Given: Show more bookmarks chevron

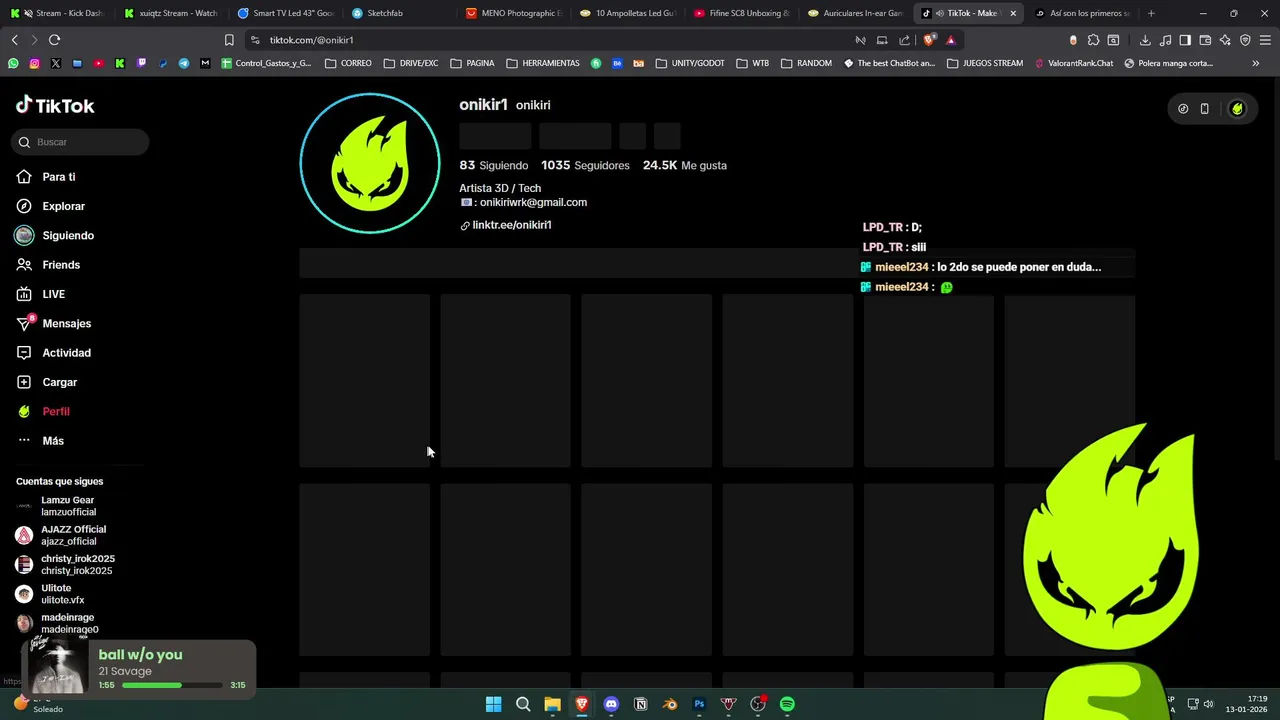Looking at the screenshot, I should tap(1256, 63).
